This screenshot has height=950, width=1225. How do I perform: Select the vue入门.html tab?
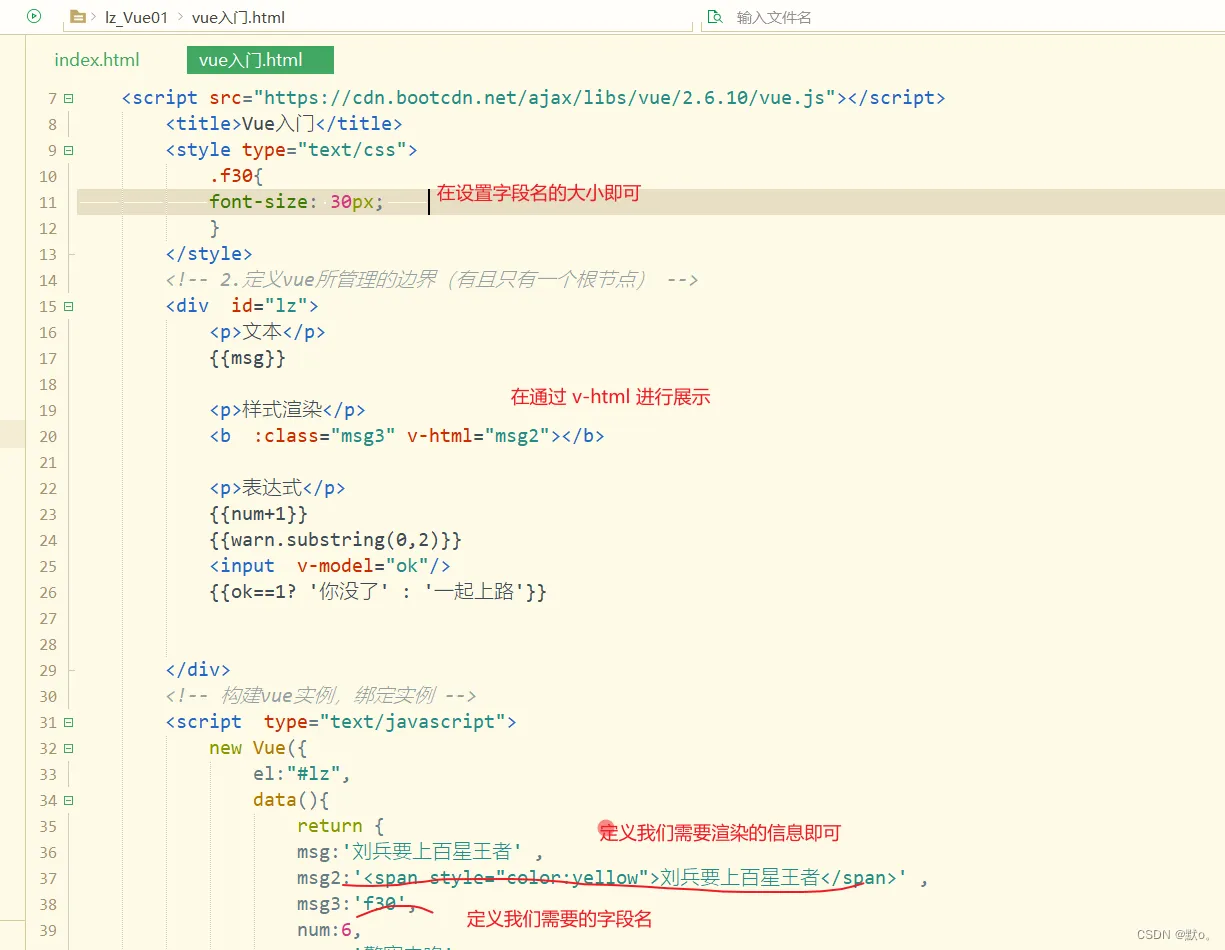(x=251, y=60)
